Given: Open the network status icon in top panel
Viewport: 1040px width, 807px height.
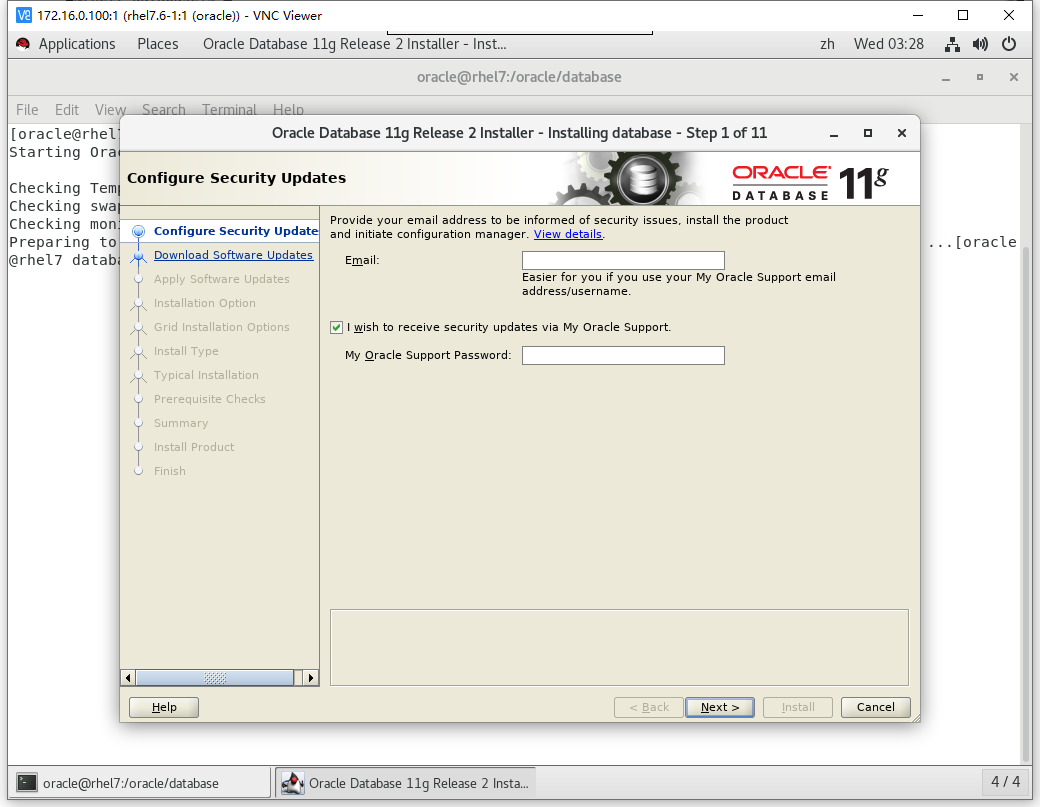Looking at the screenshot, I should coord(952,44).
